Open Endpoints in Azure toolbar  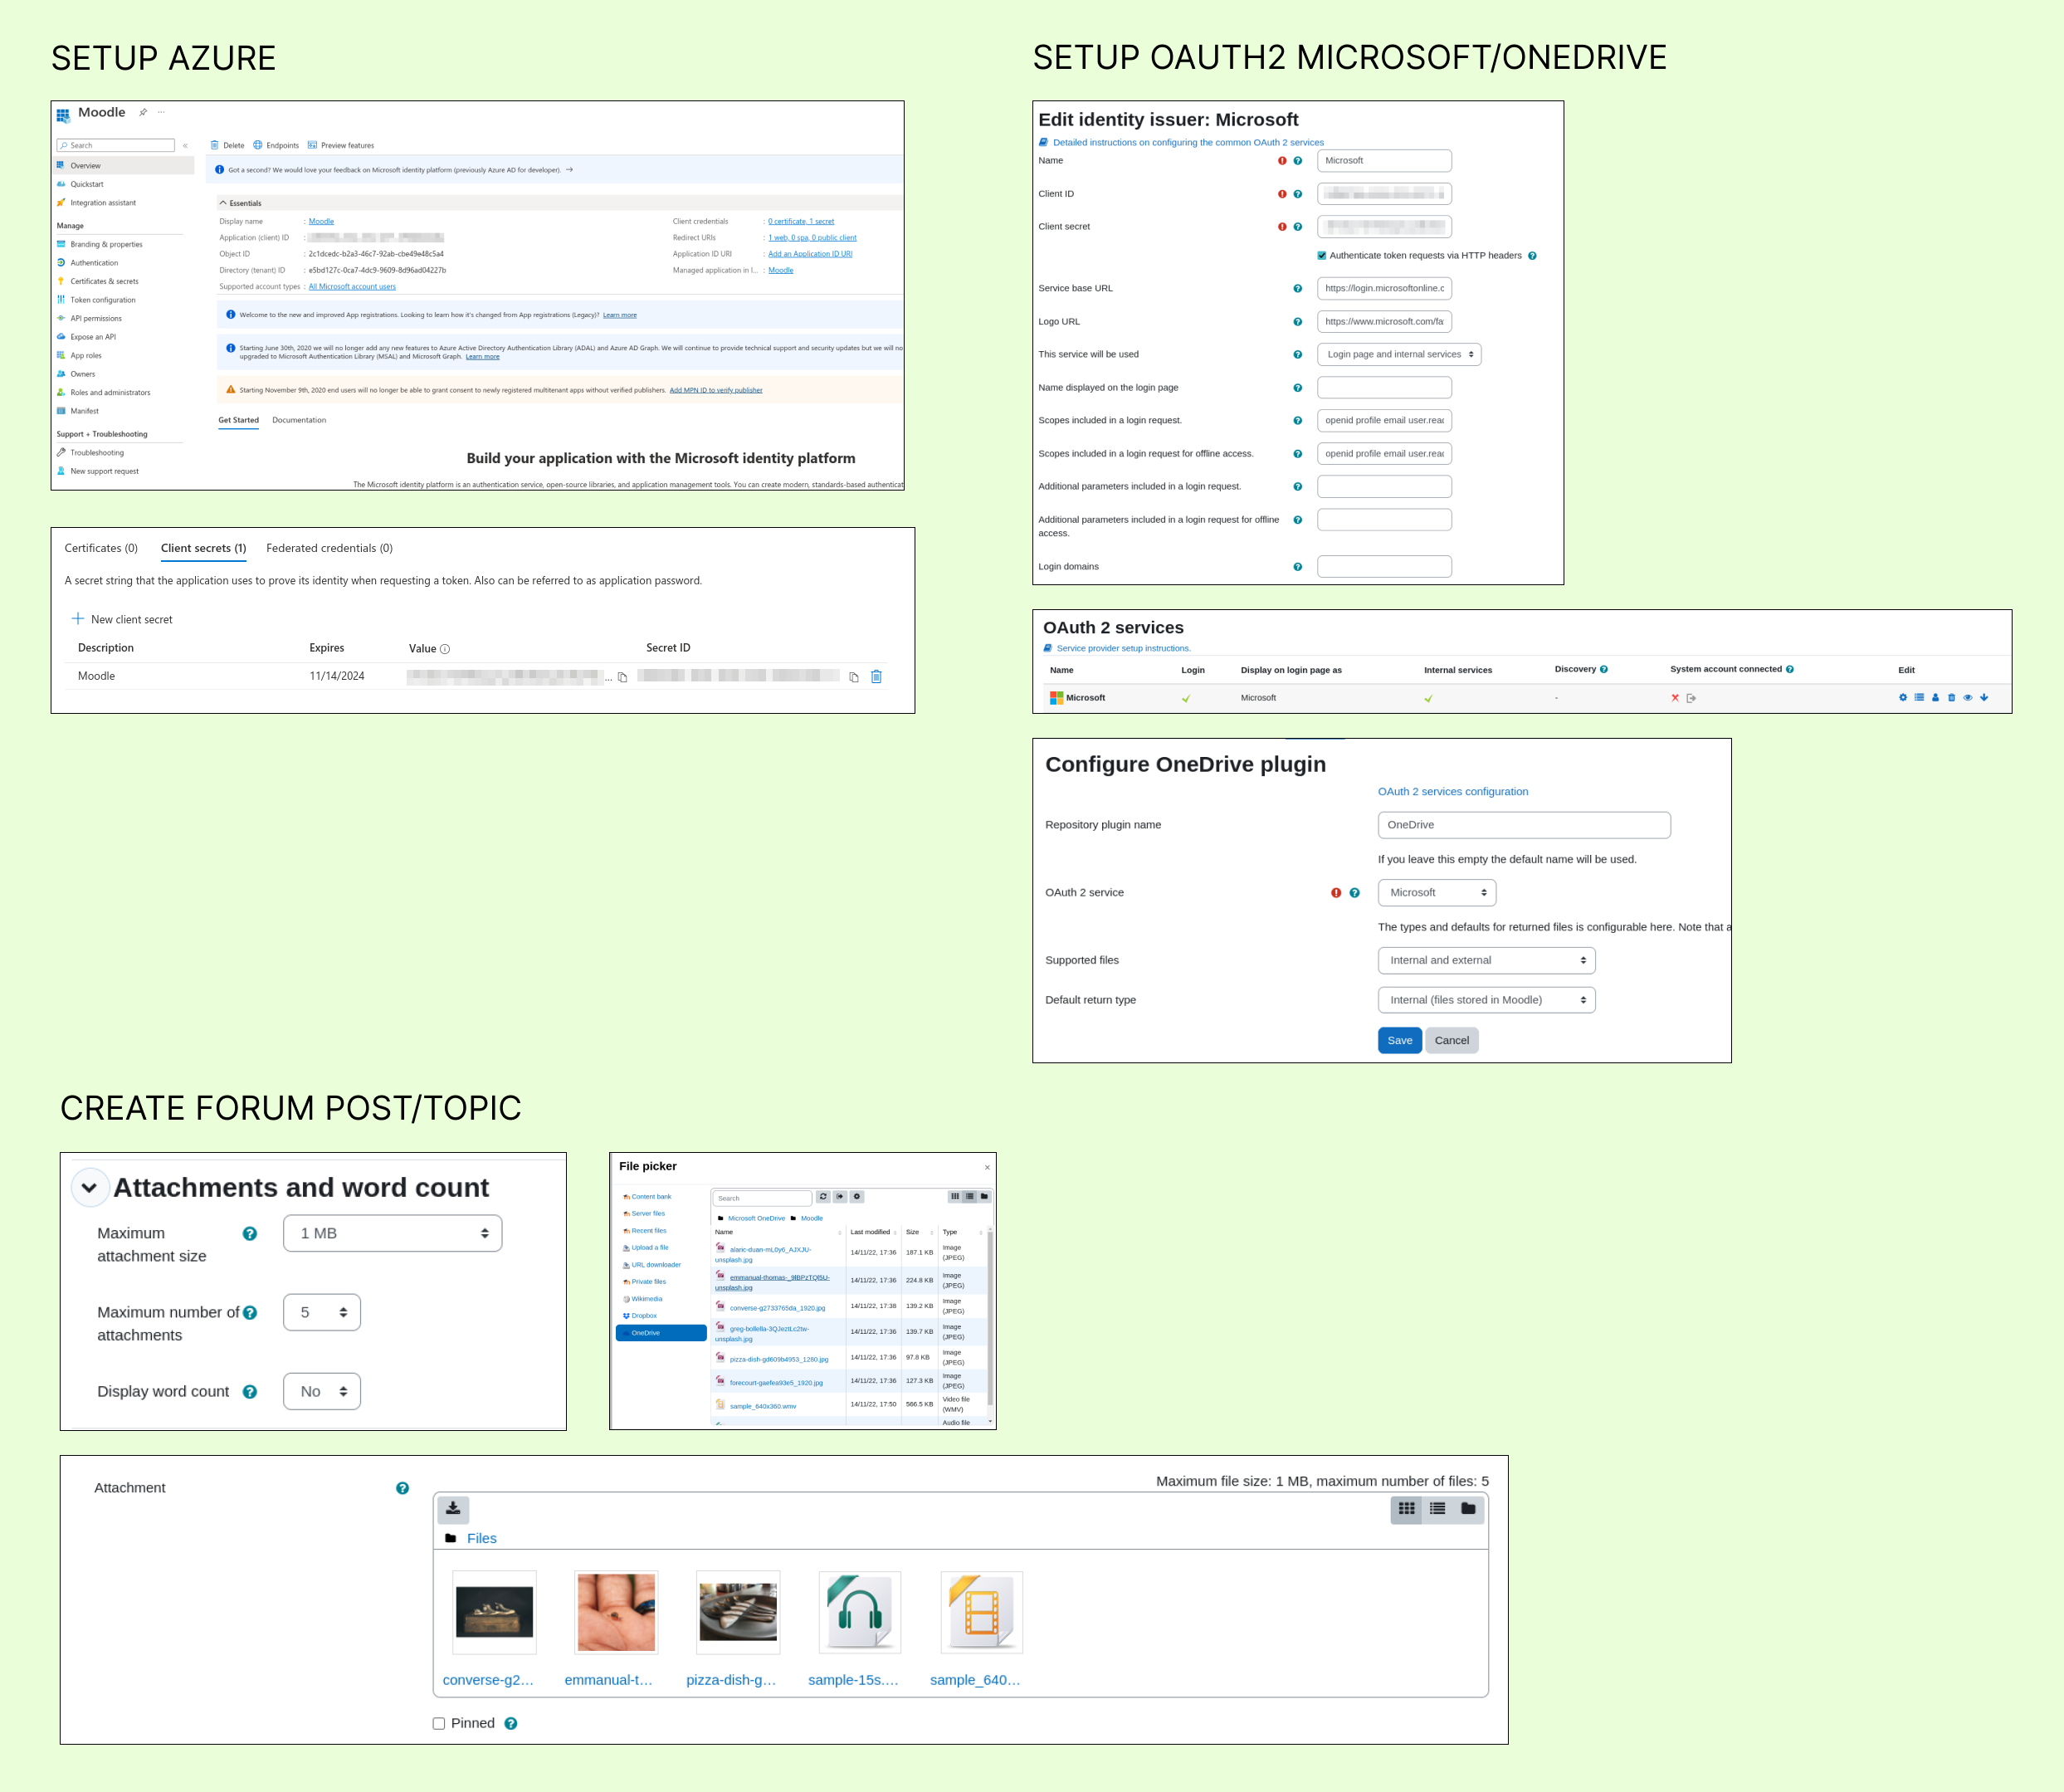click(276, 145)
